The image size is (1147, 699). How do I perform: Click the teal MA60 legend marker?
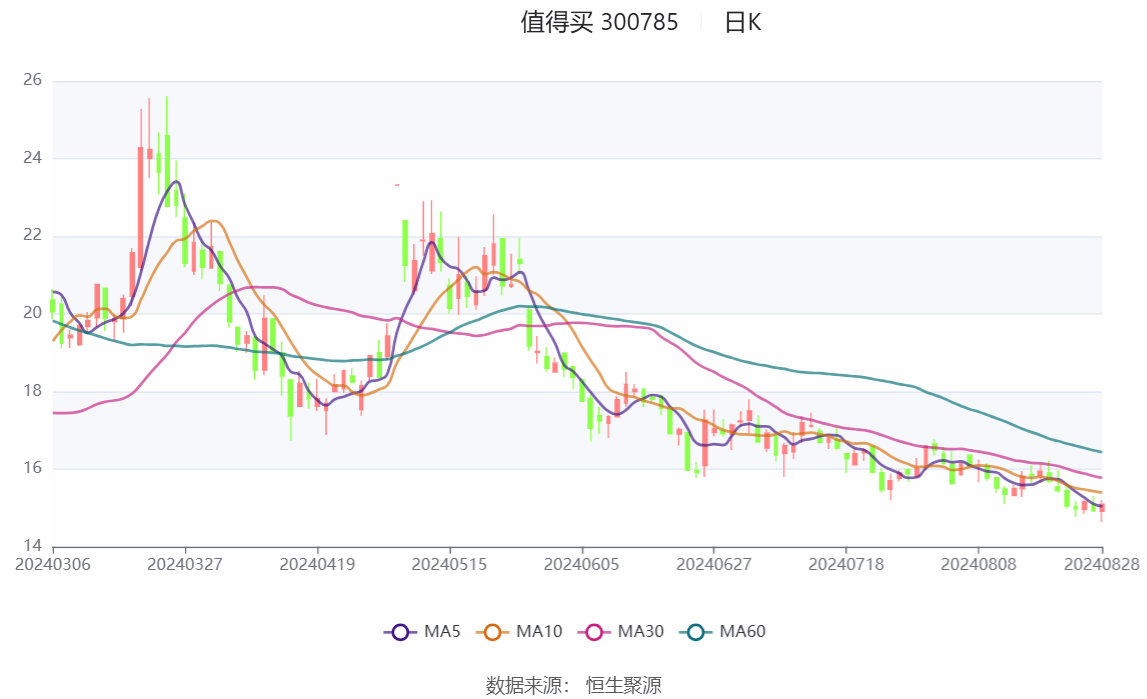tap(696, 632)
